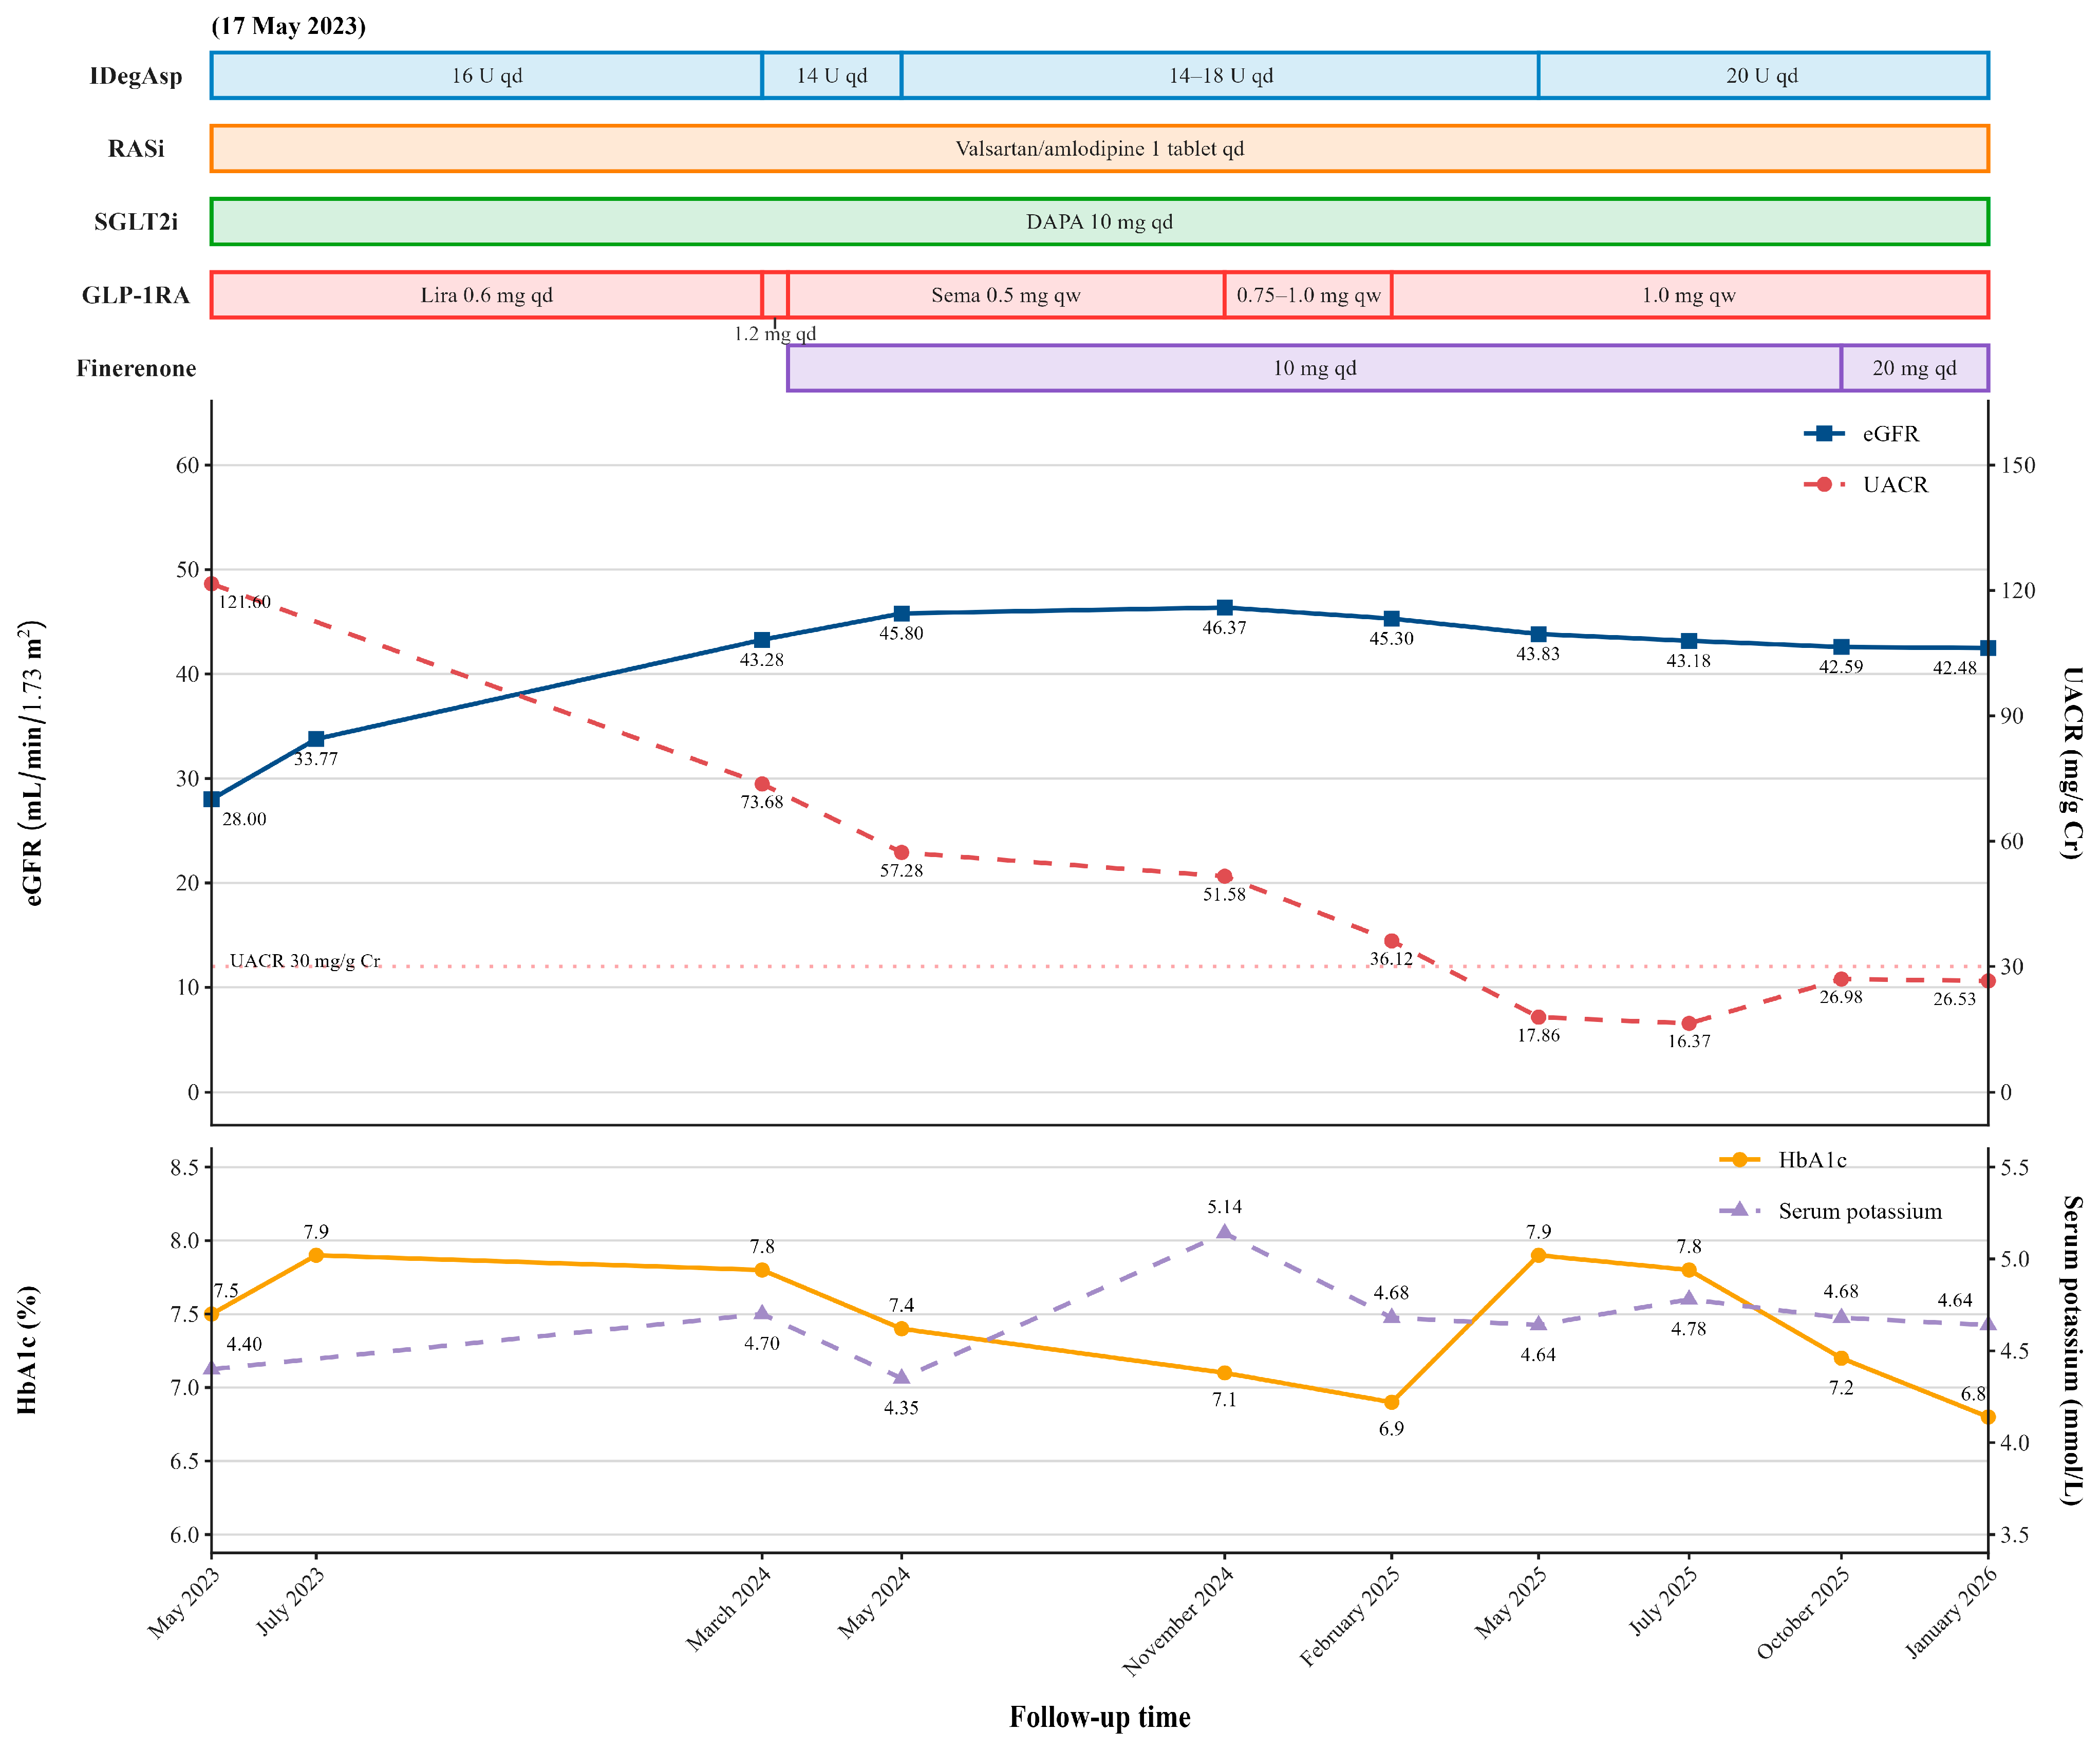Click the March 2024 axis label
The image size is (2100, 1749).
pos(728,1609)
